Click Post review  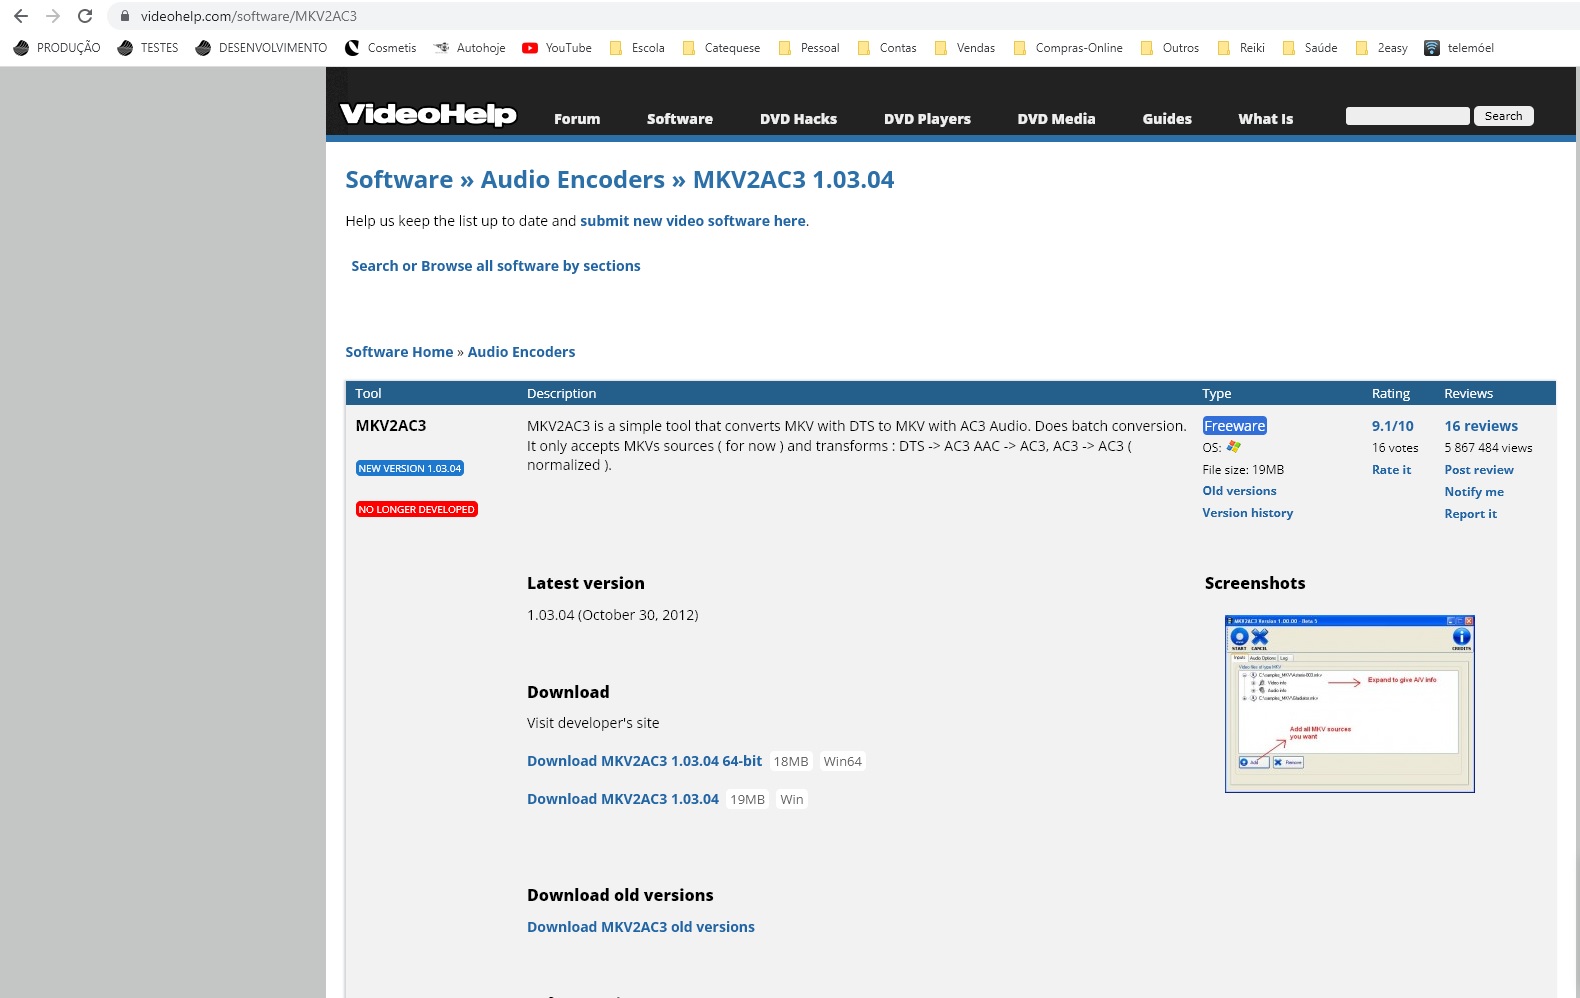[1479, 470]
